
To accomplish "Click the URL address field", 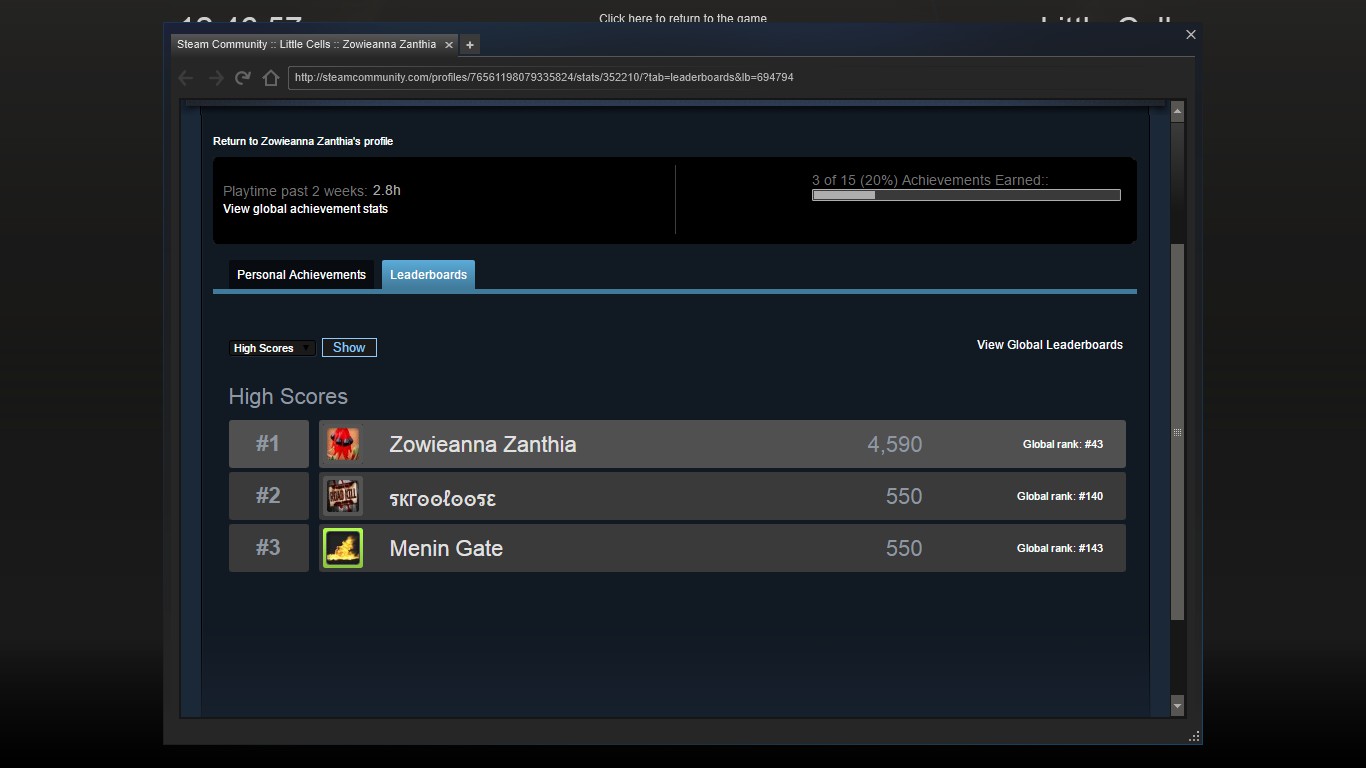I will coord(738,77).
